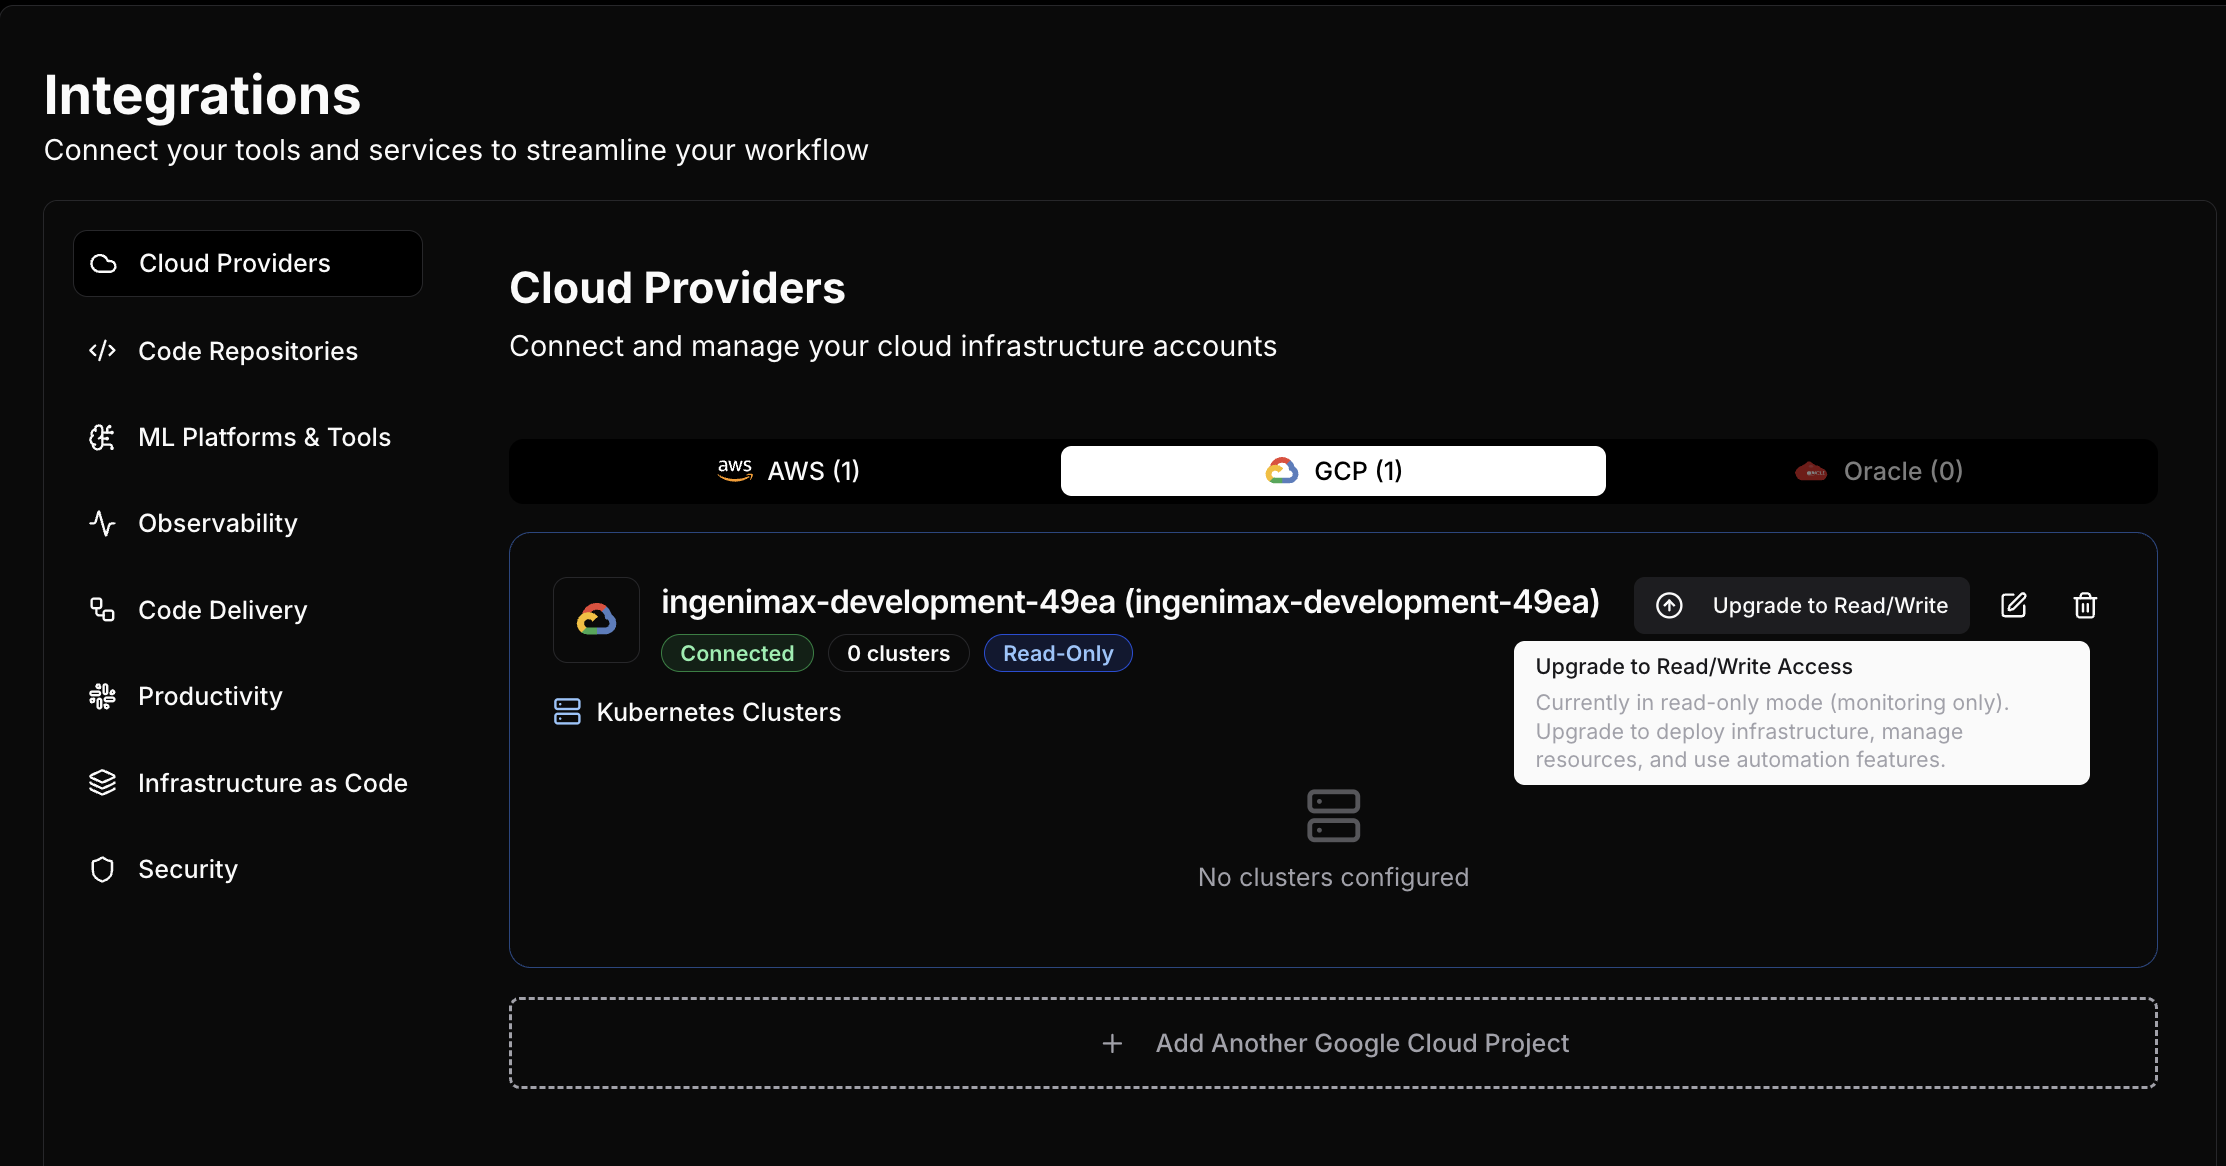The height and width of the screenshot is (1166, 2226).
Task: Click Add Another Google Cloud Project
Action: point(1333,1043)
